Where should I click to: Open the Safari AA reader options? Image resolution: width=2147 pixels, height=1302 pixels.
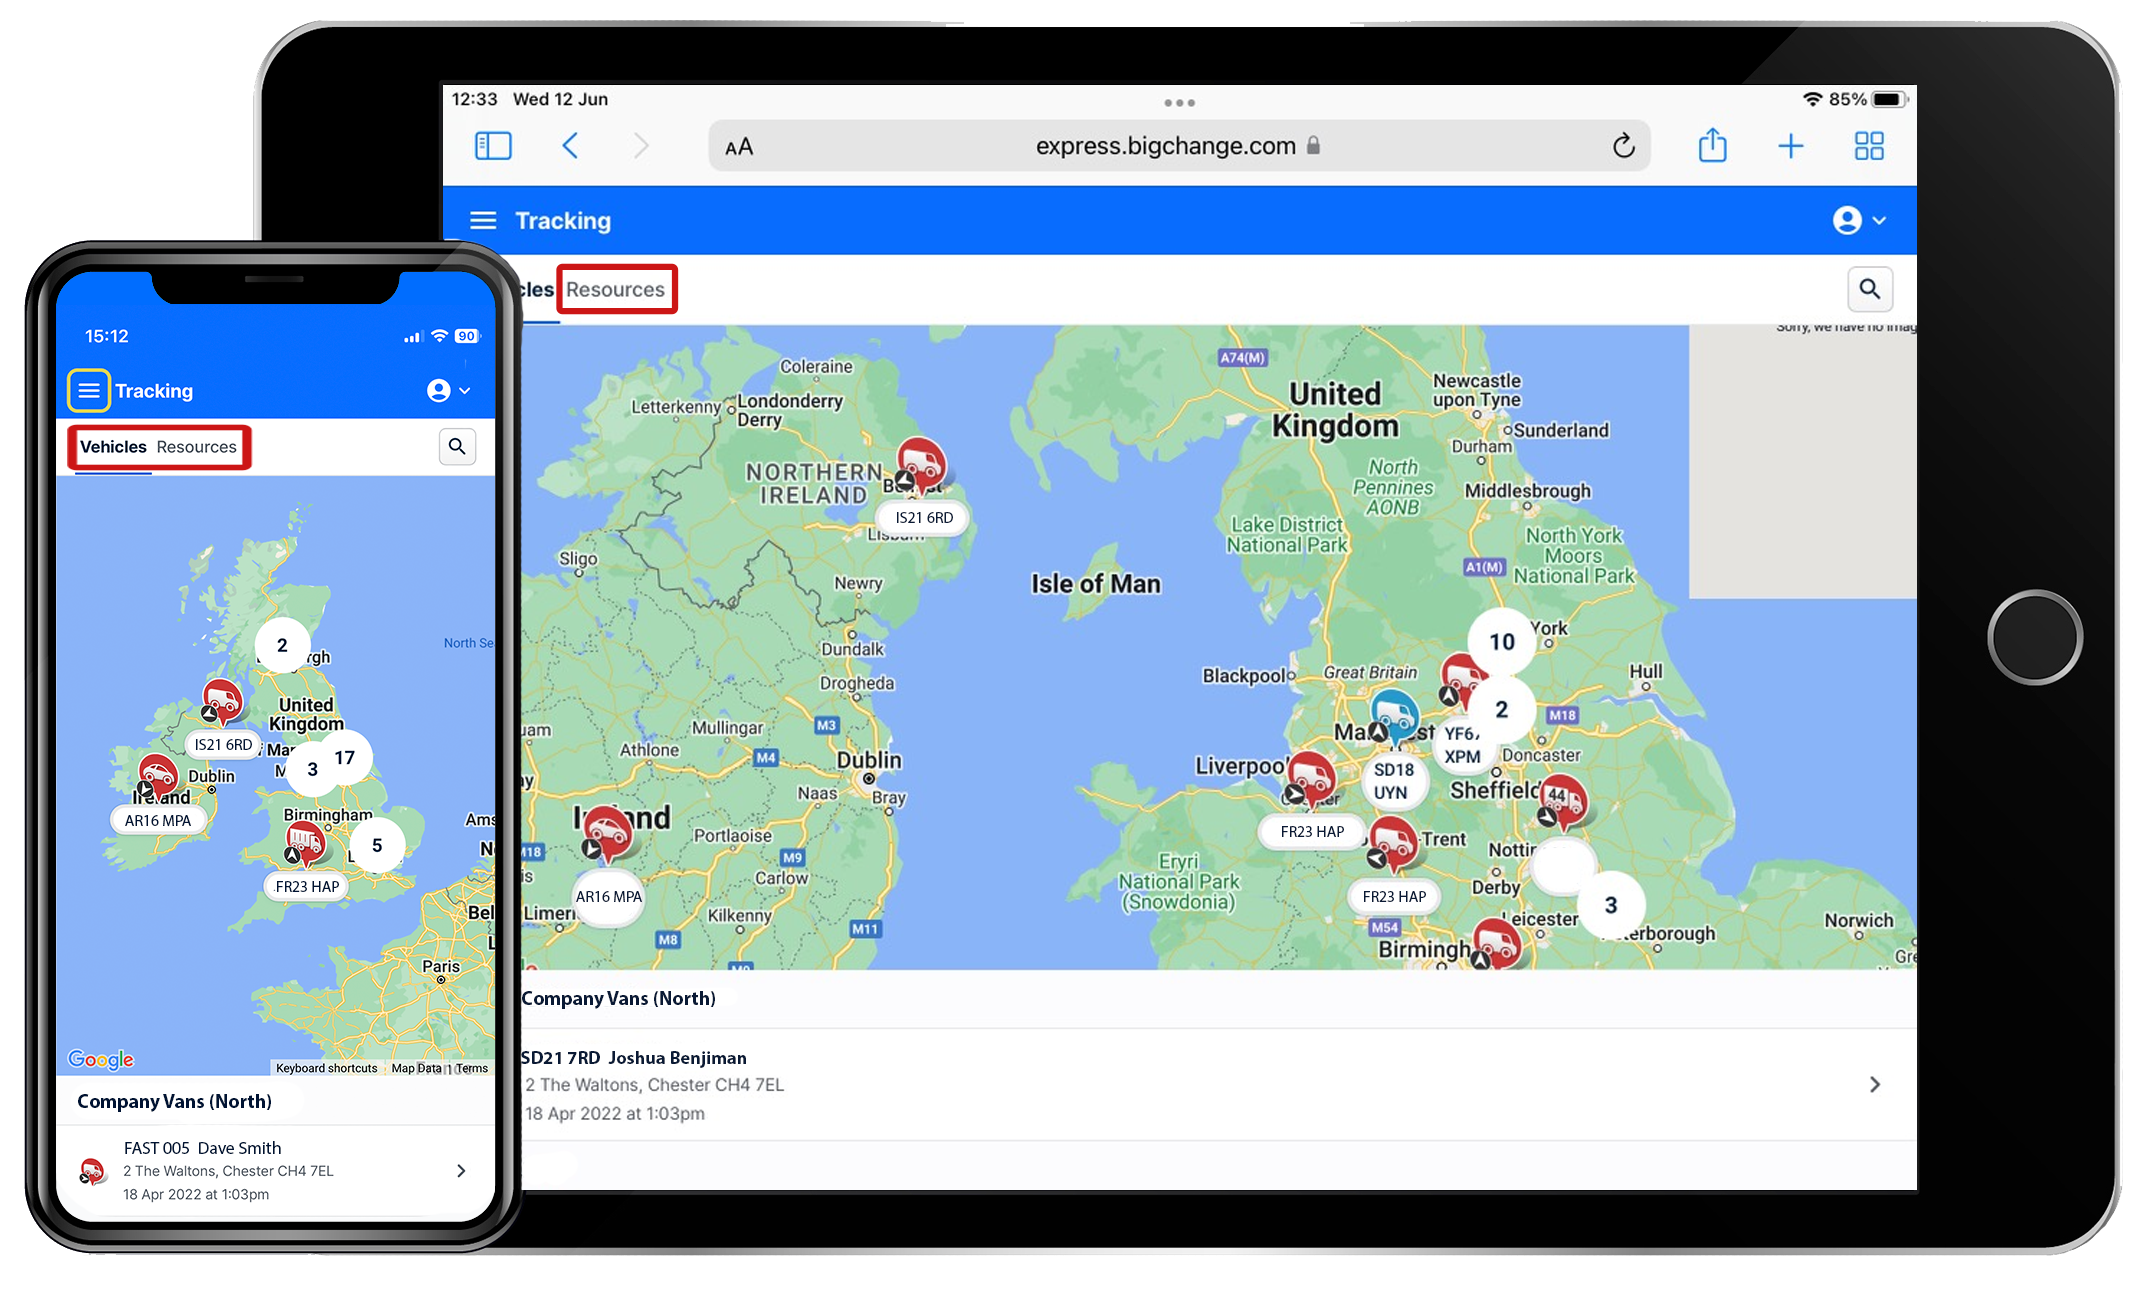click(739, 147)
